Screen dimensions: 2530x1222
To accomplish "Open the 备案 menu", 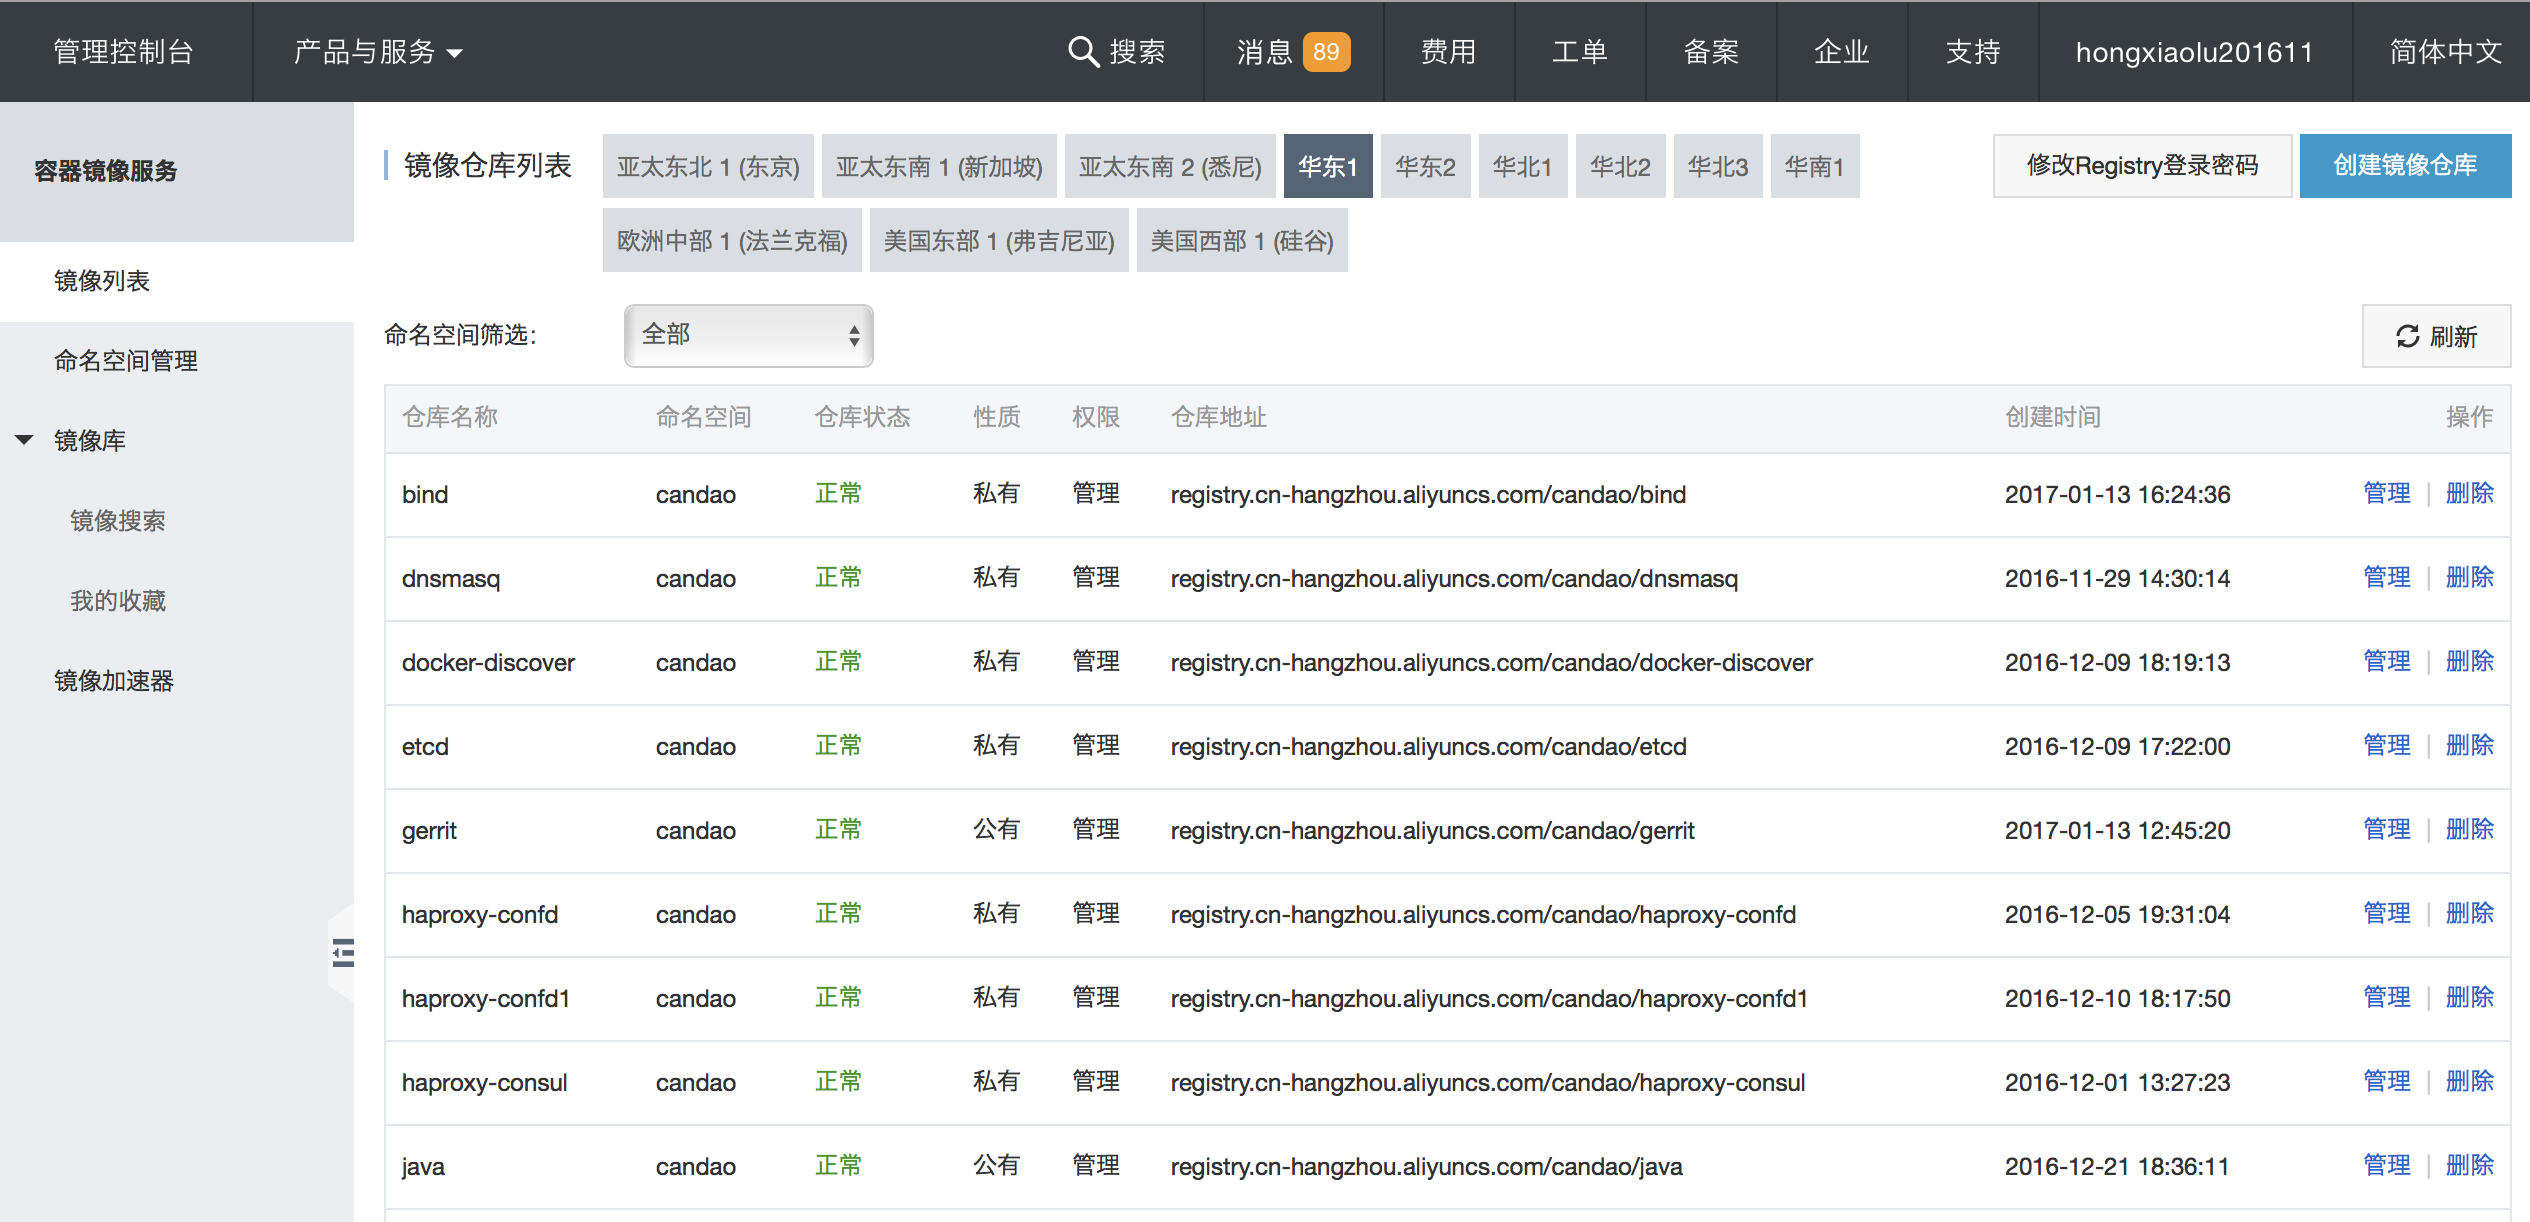I will 1711,52.
